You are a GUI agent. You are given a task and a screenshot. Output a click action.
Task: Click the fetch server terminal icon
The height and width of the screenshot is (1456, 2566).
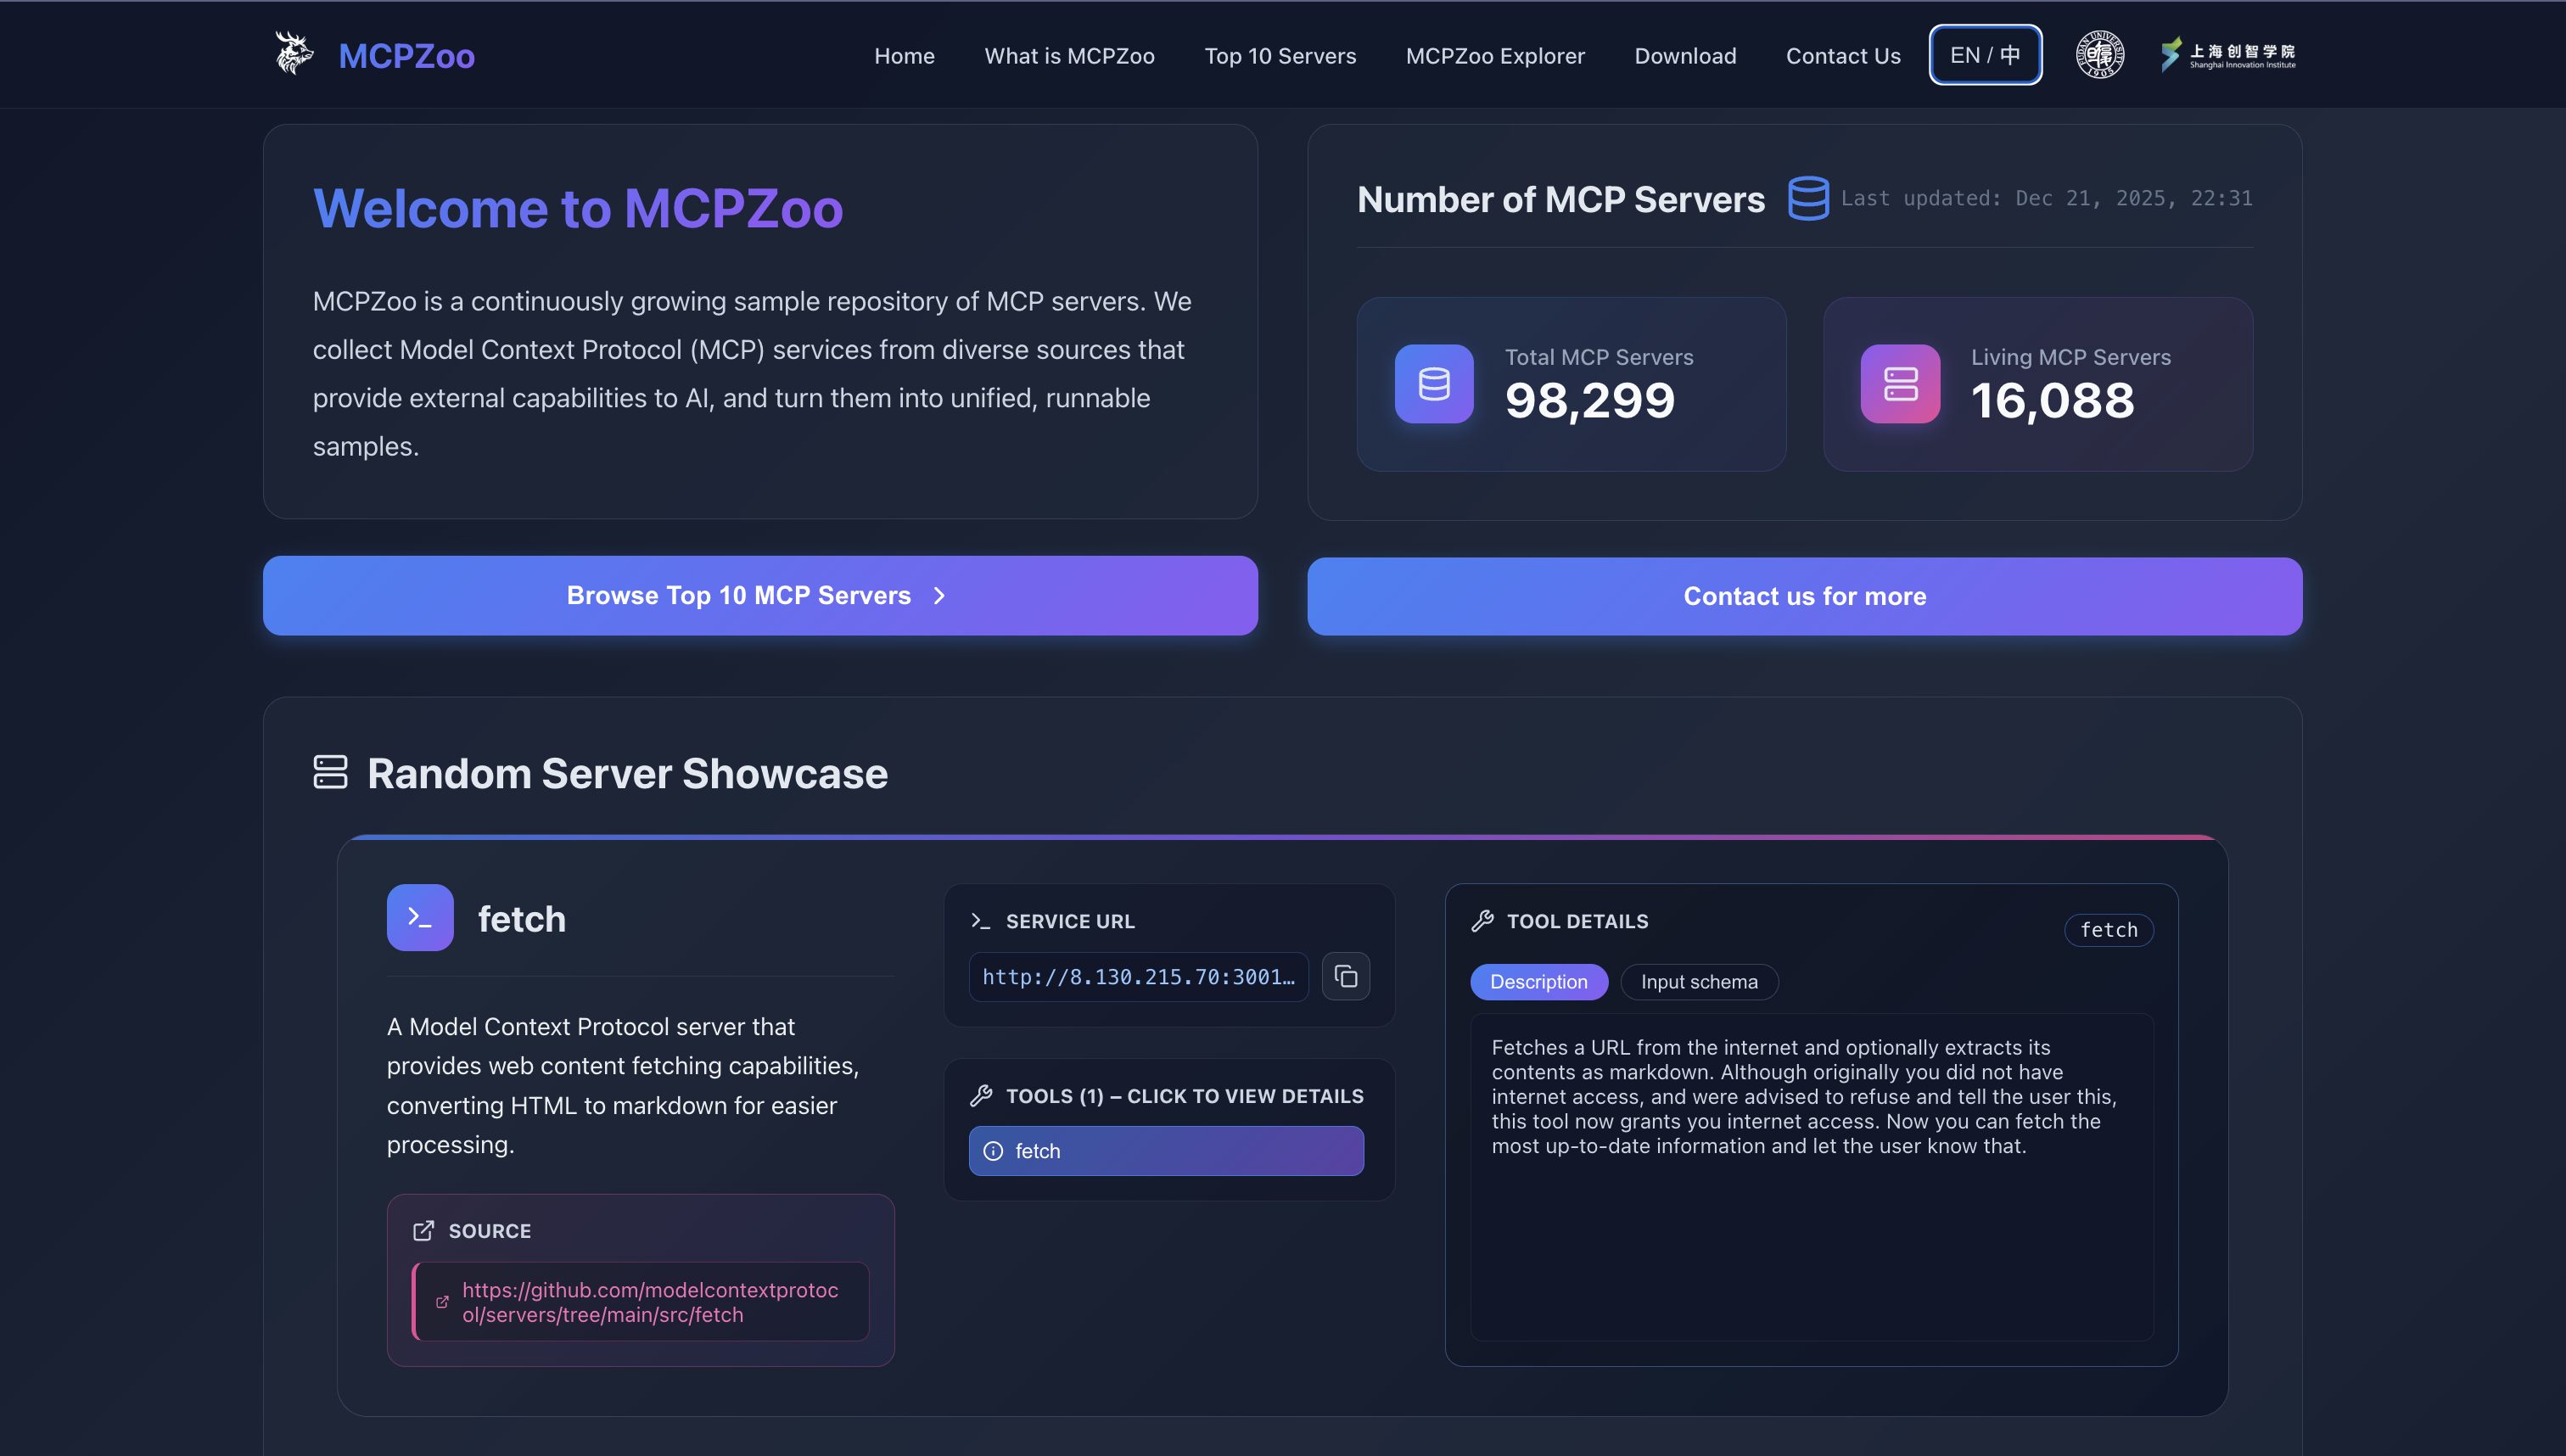click(x=420, y=917)
